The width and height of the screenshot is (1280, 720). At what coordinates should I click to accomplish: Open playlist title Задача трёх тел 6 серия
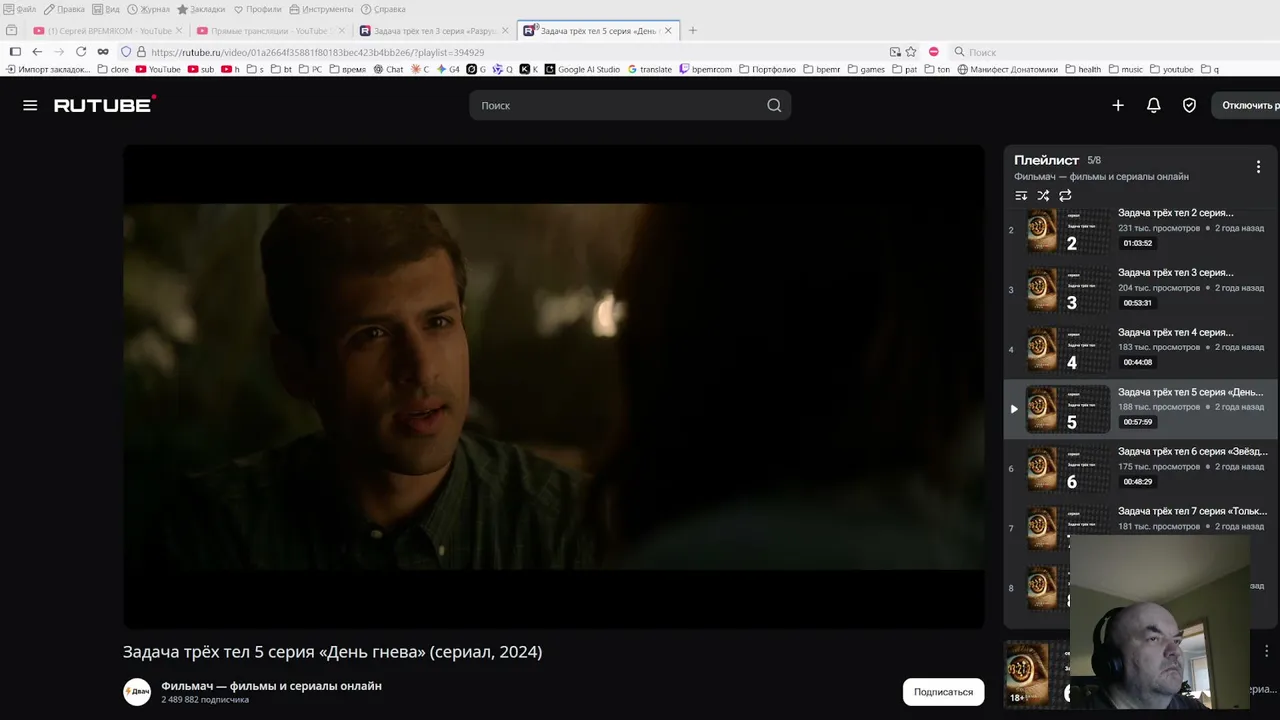(x=1193, y=451)
